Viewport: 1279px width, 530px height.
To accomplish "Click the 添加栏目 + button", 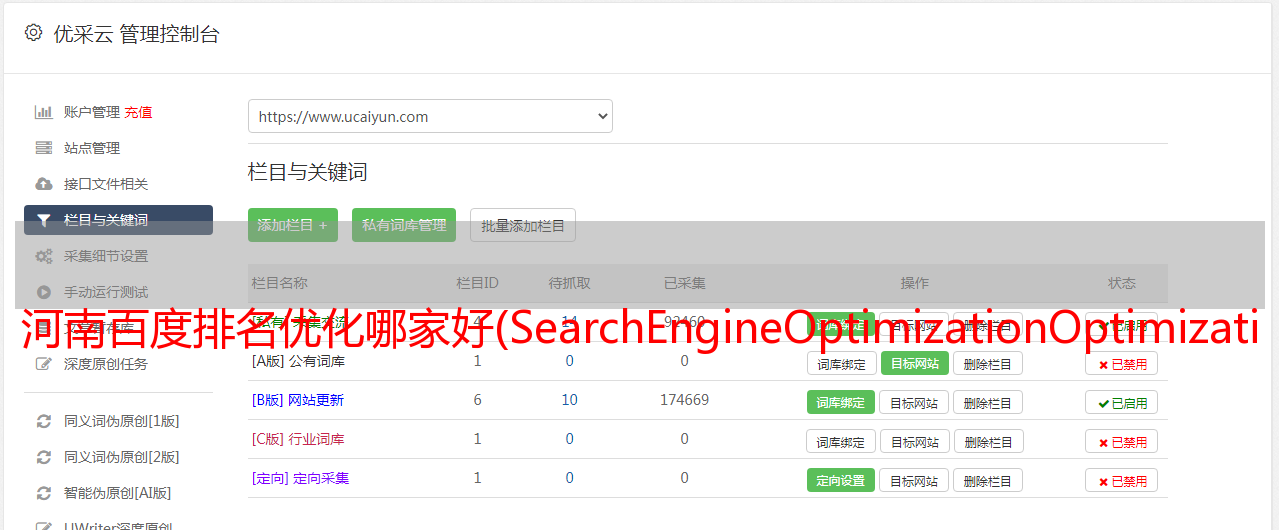I will 293,225.
